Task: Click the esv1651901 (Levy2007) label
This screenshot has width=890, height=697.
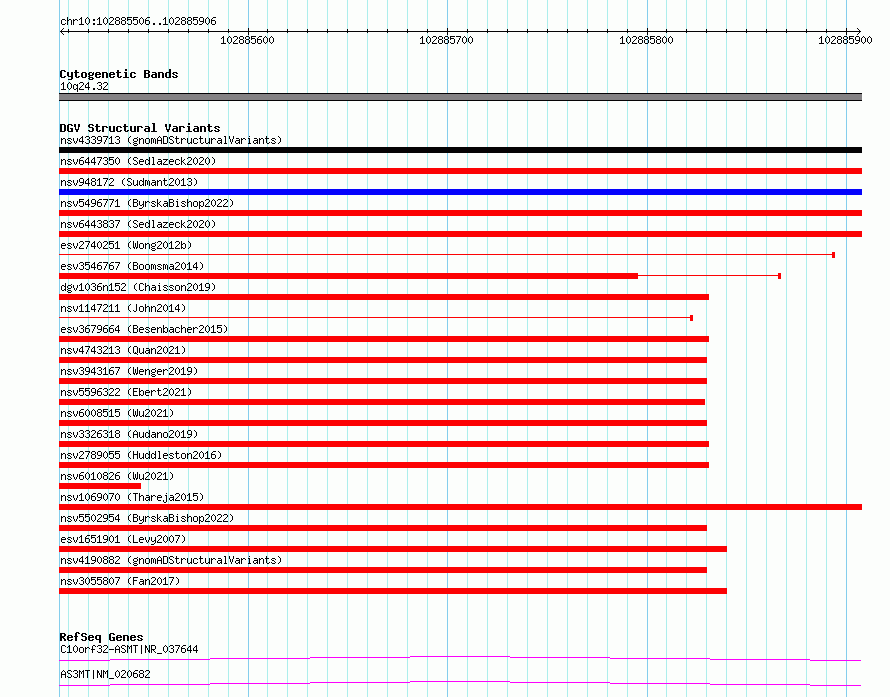Action: 123,539
